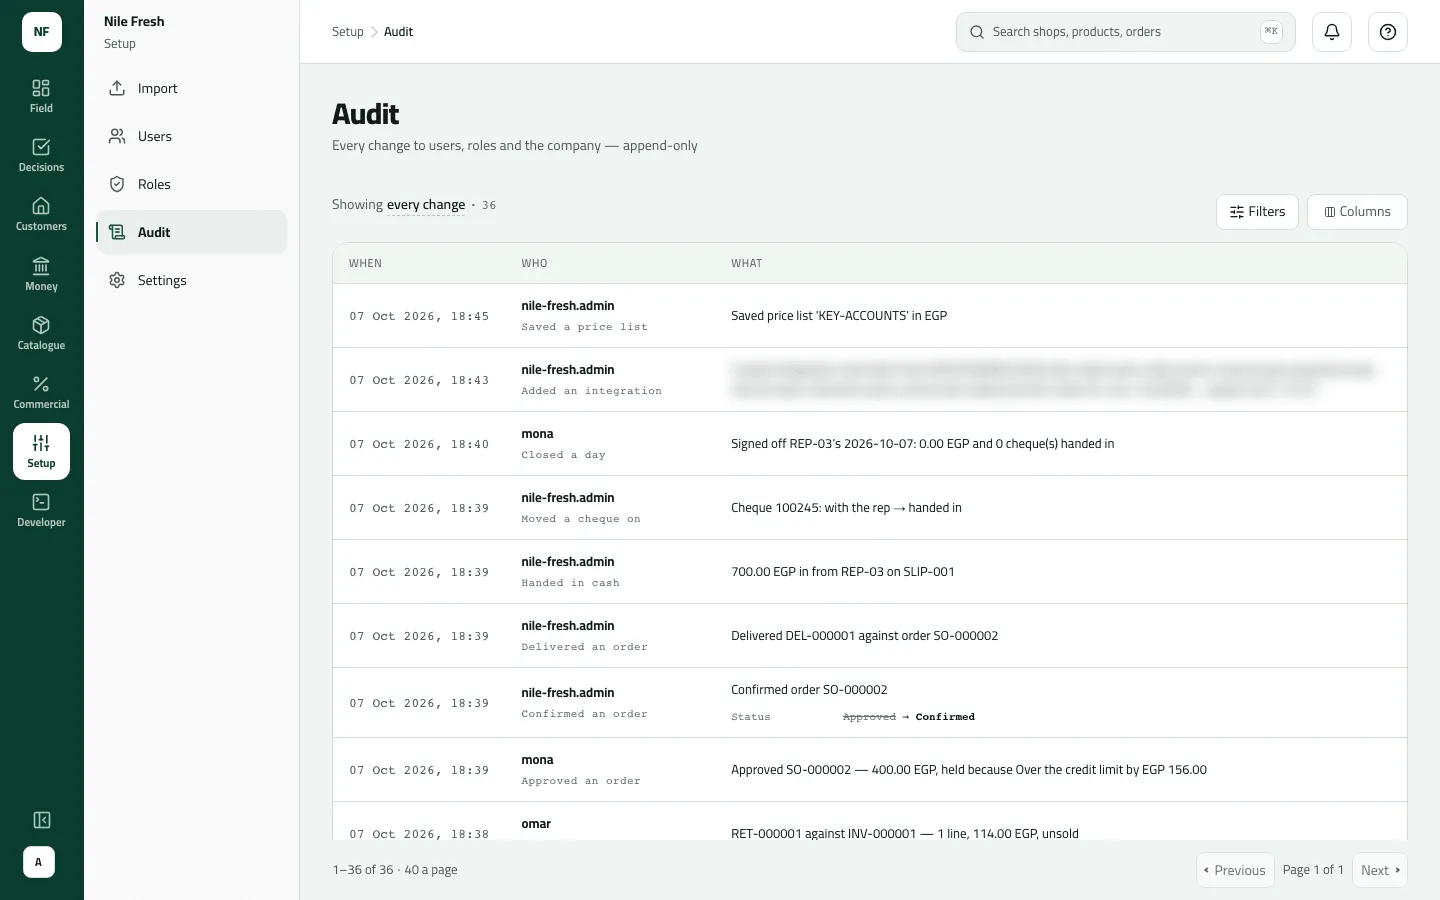Open the Money section

41,274
